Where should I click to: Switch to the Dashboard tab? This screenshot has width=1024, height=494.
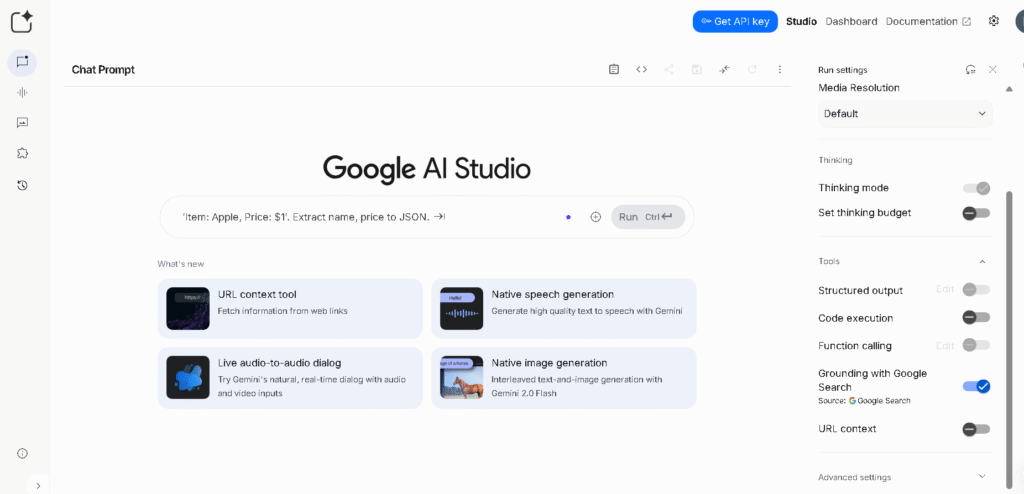(852, 21)
